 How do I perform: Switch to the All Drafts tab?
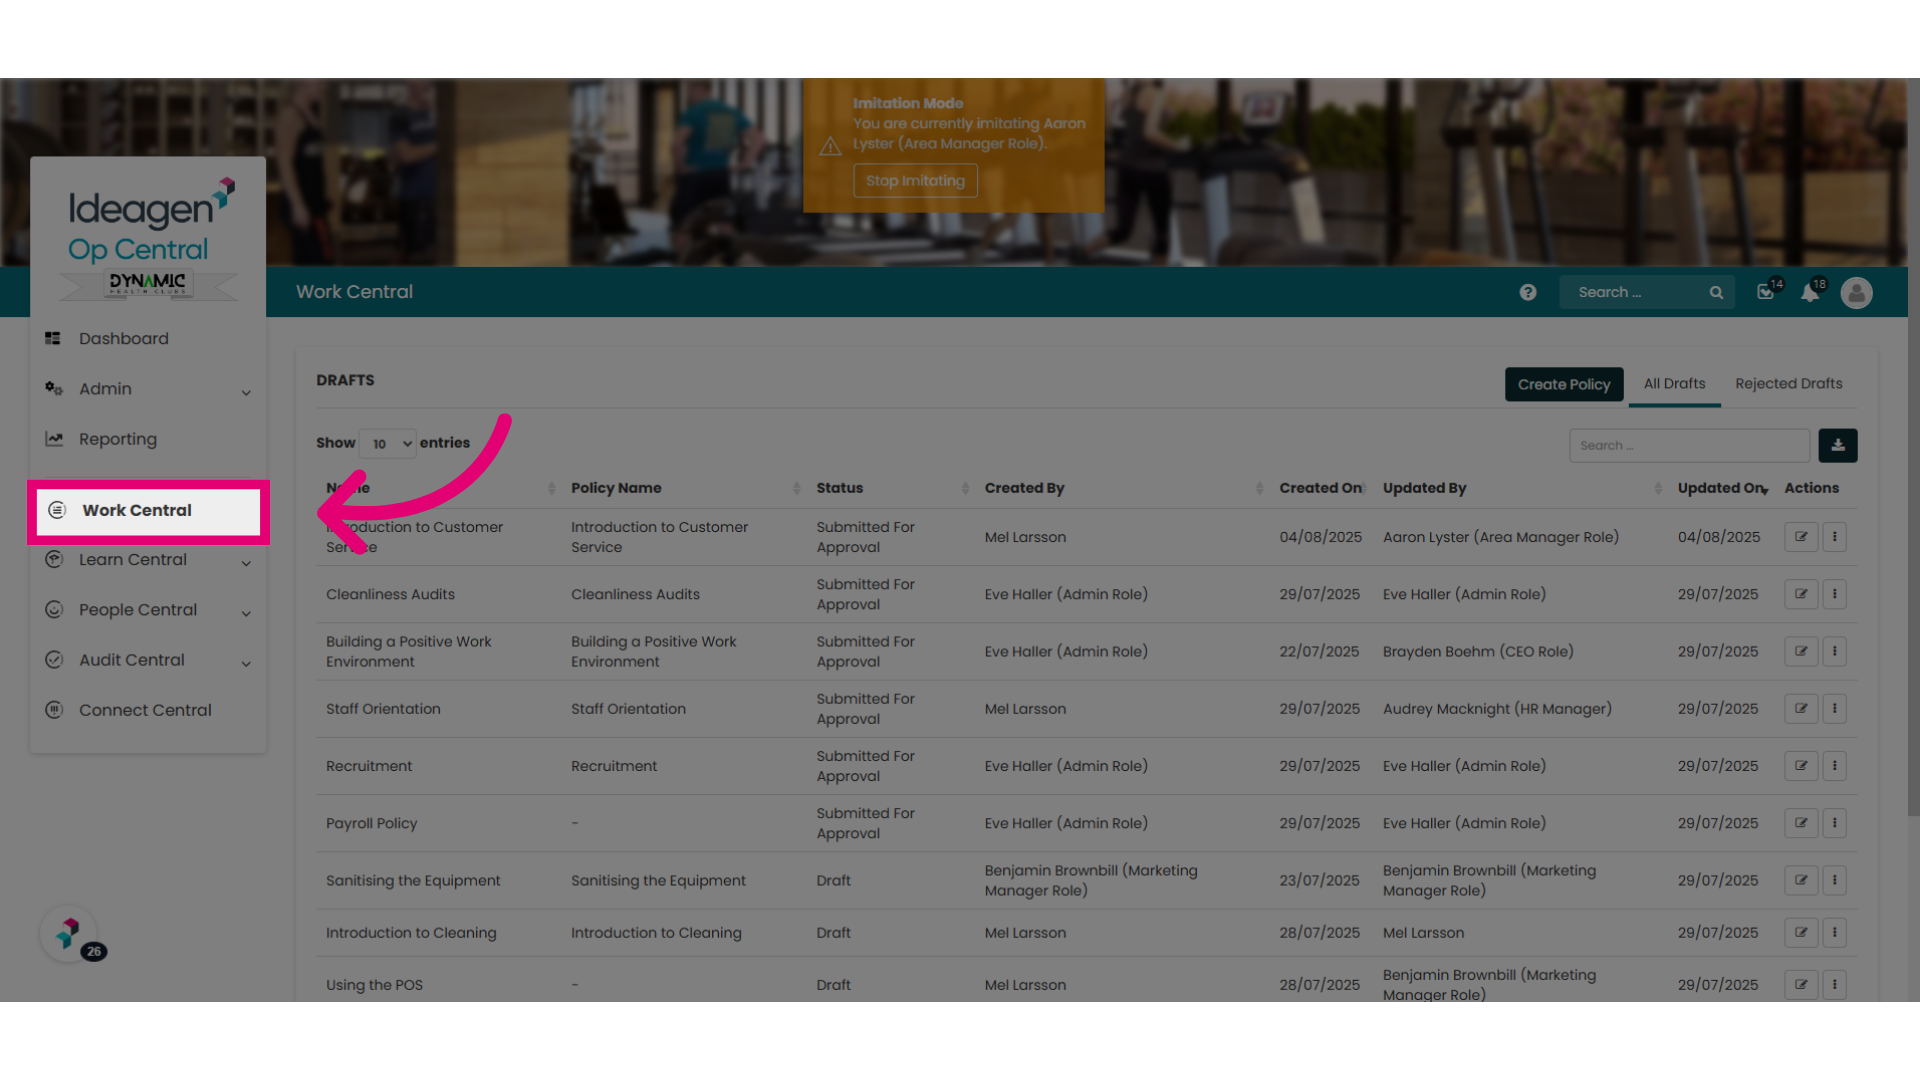(x=1674, y=384)
